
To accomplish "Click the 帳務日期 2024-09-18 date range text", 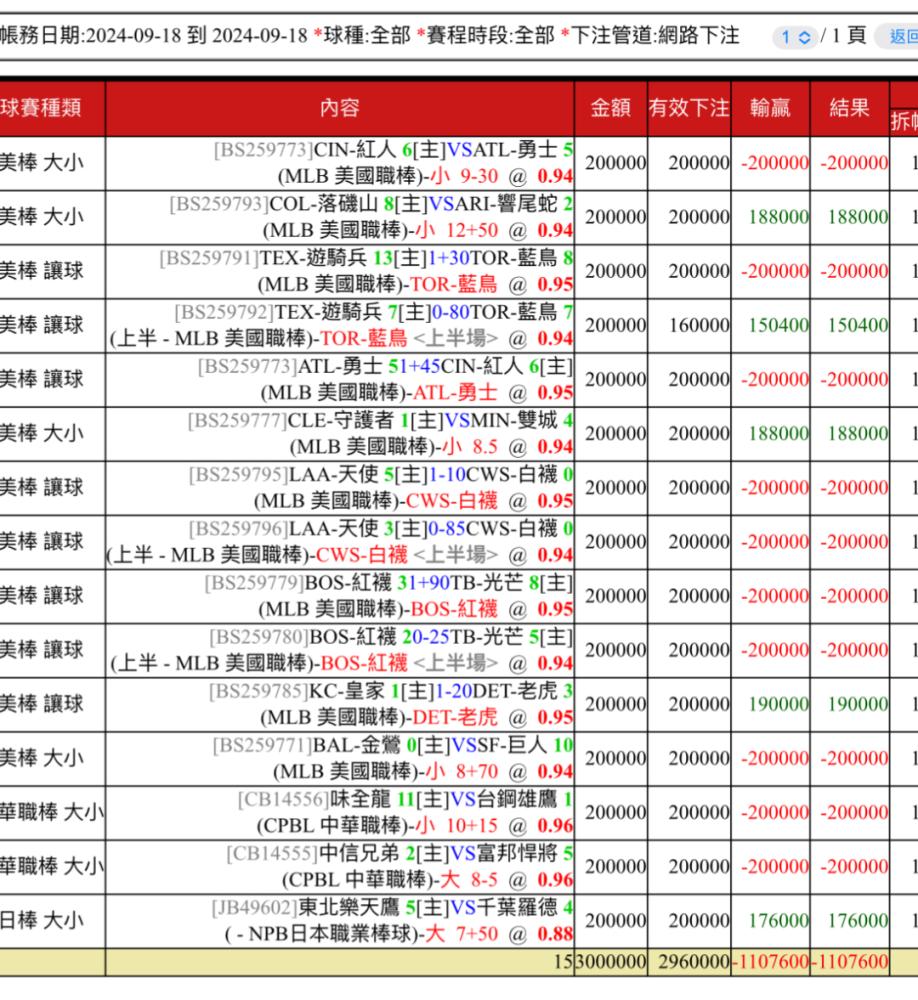I will pyautogui.click(x=154, y=35).
